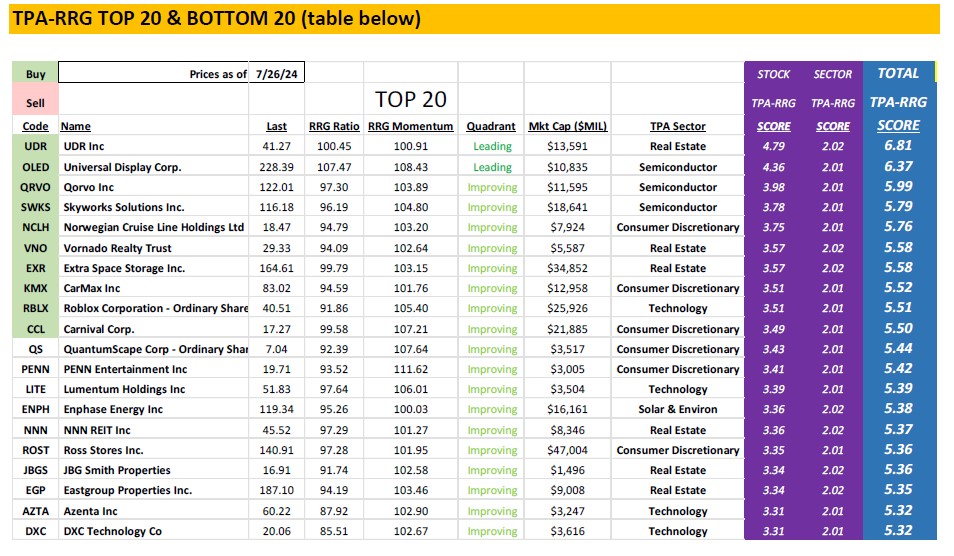This screenshot has height=556, width=954.
Task: Click UDR's total score 6.81
Action: tap(899, 145)
